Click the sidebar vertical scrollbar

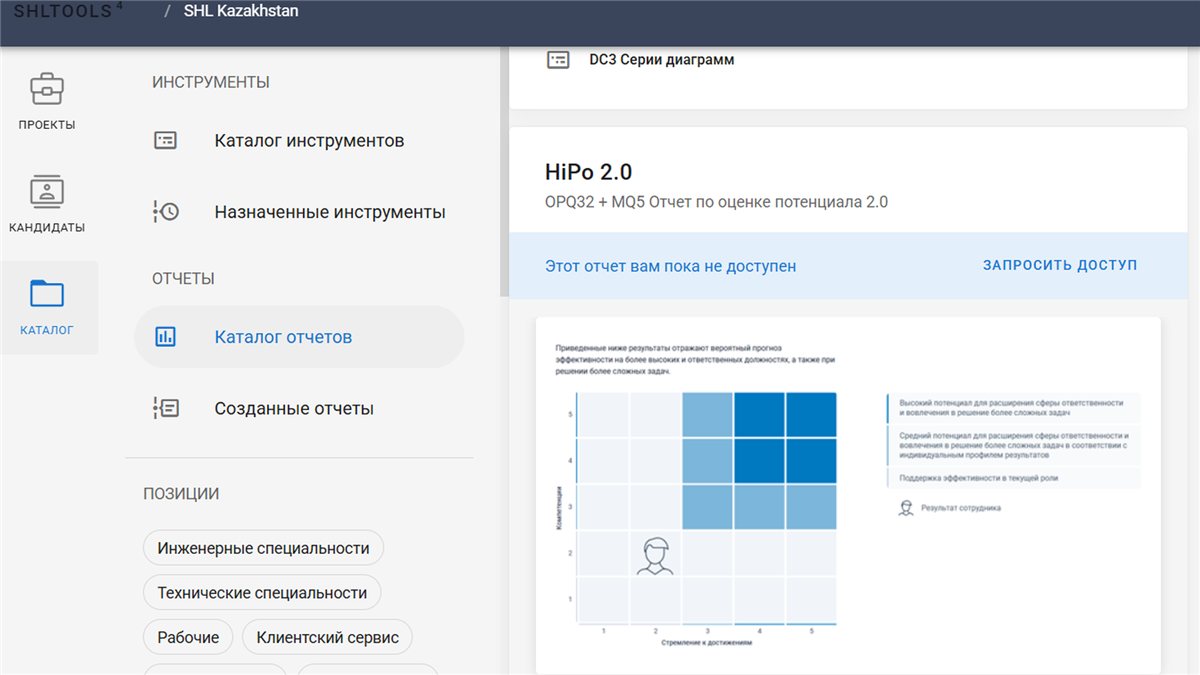(503, 170)
